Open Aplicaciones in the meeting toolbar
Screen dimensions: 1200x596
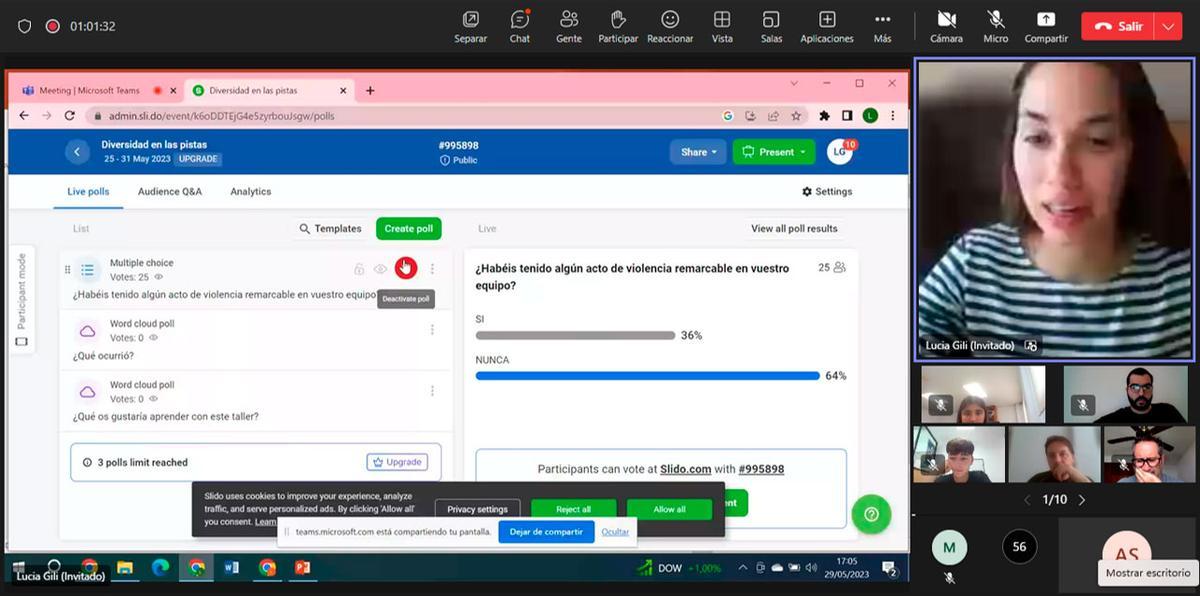827,26
